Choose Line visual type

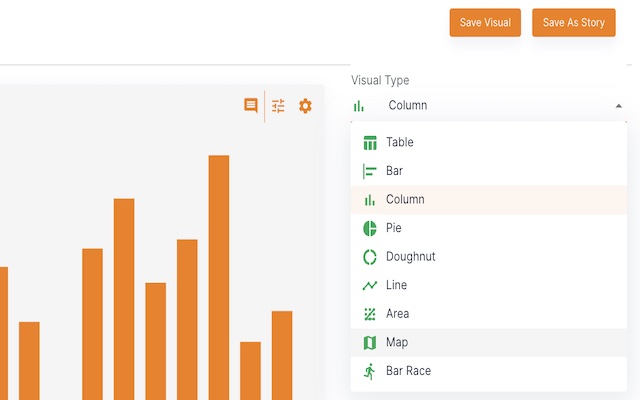point(489,285)
